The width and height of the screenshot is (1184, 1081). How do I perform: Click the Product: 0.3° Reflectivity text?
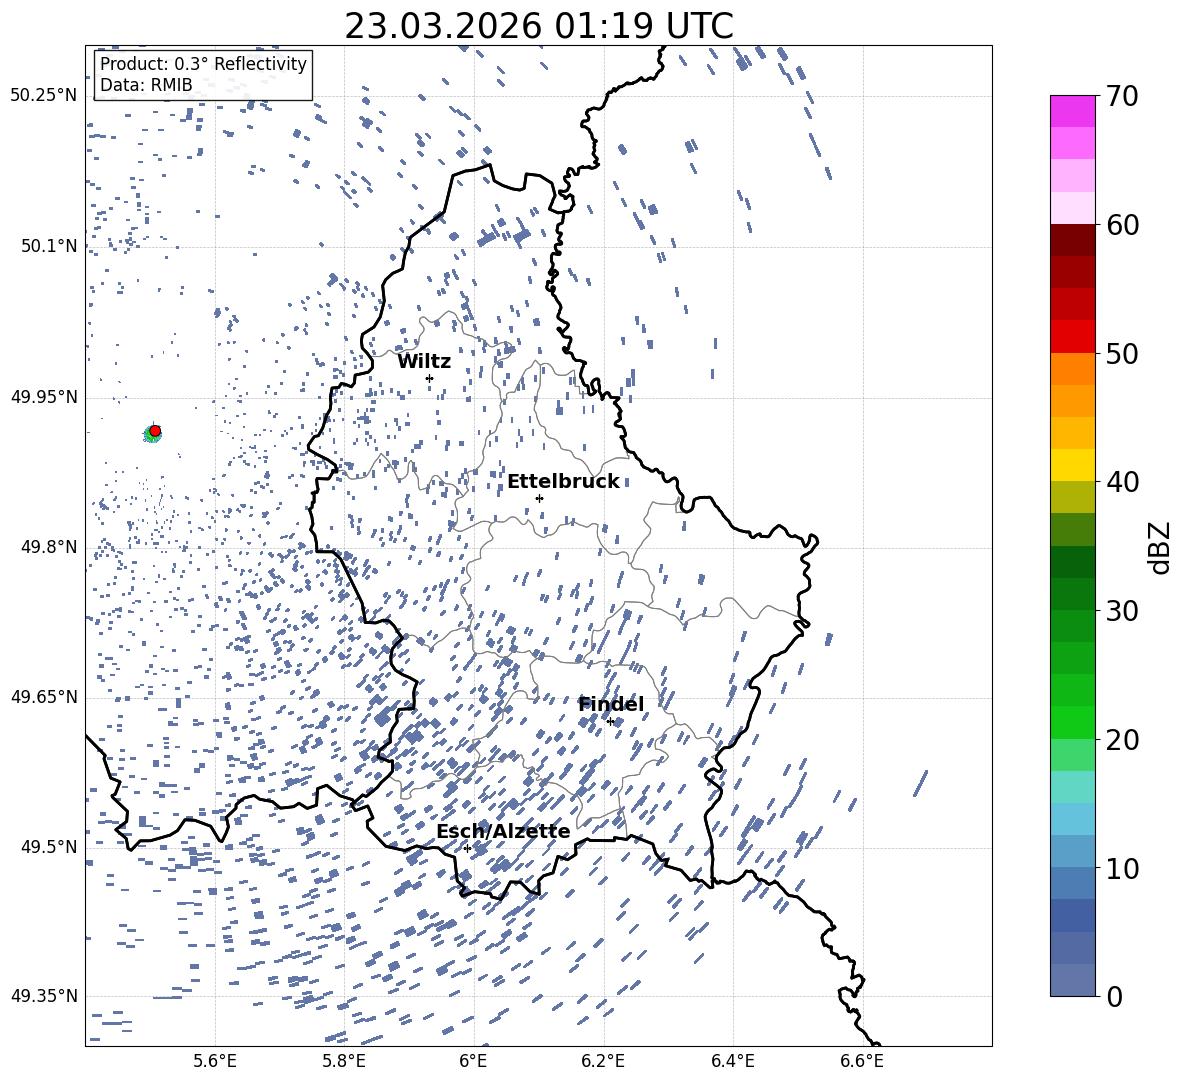203,64
